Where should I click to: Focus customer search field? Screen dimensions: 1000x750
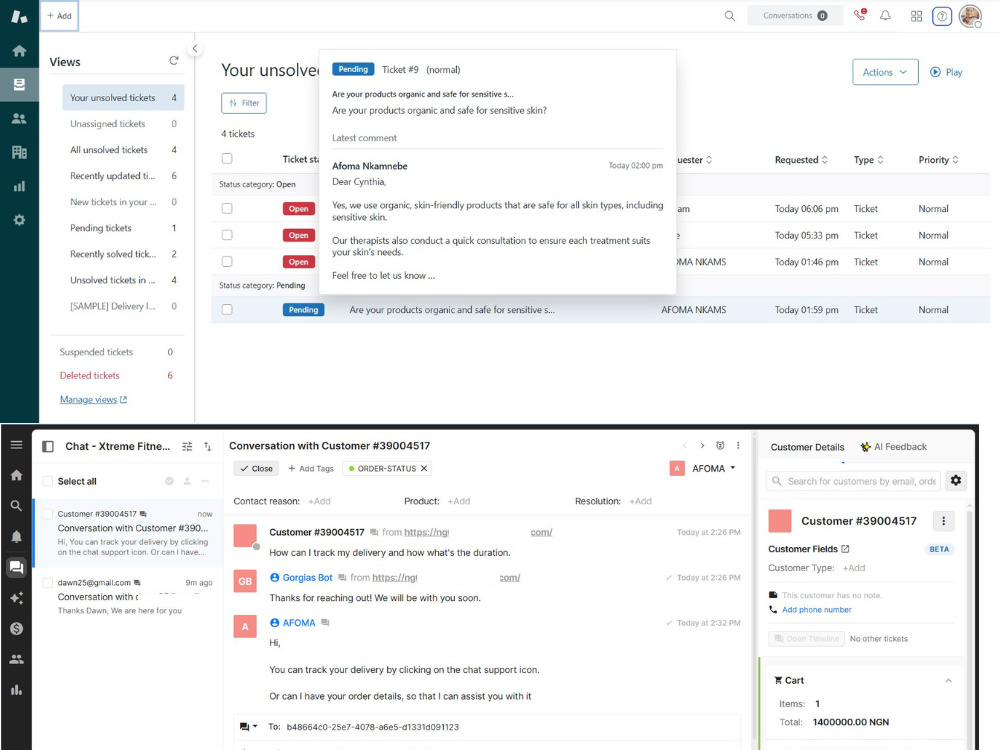click(x=853, y=481)
